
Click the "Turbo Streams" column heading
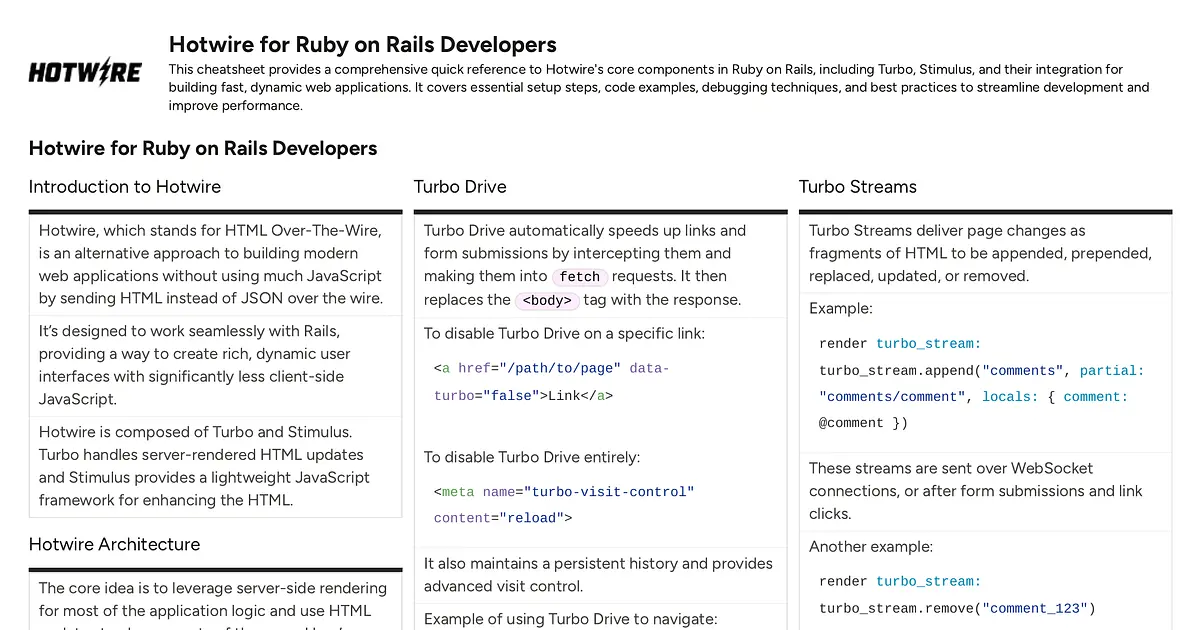click(858, 187)
